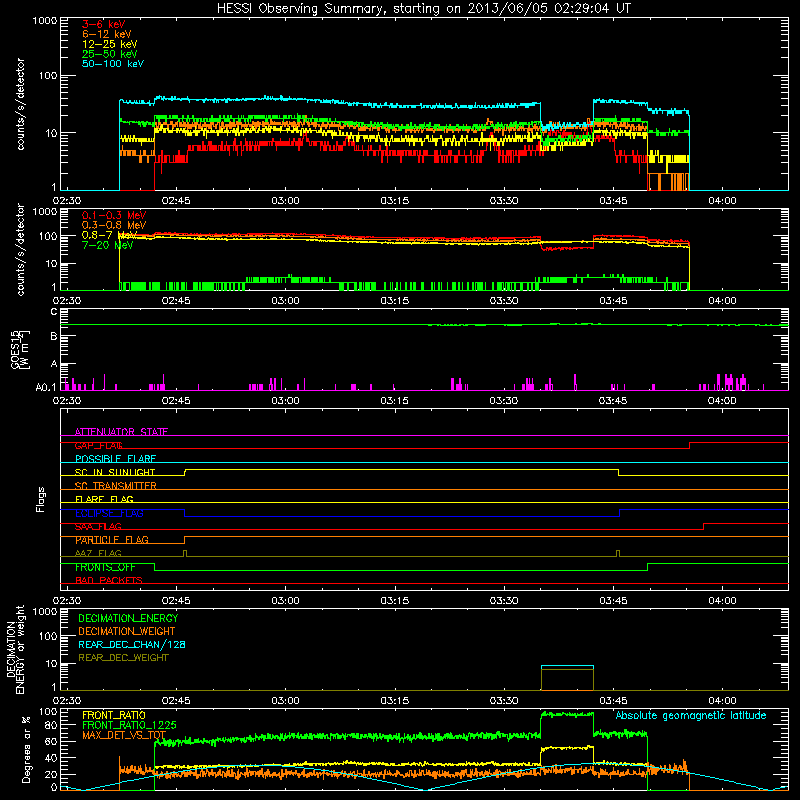
Task: Select the 3-6 keV legend label
Action: (x=104, y=24)
